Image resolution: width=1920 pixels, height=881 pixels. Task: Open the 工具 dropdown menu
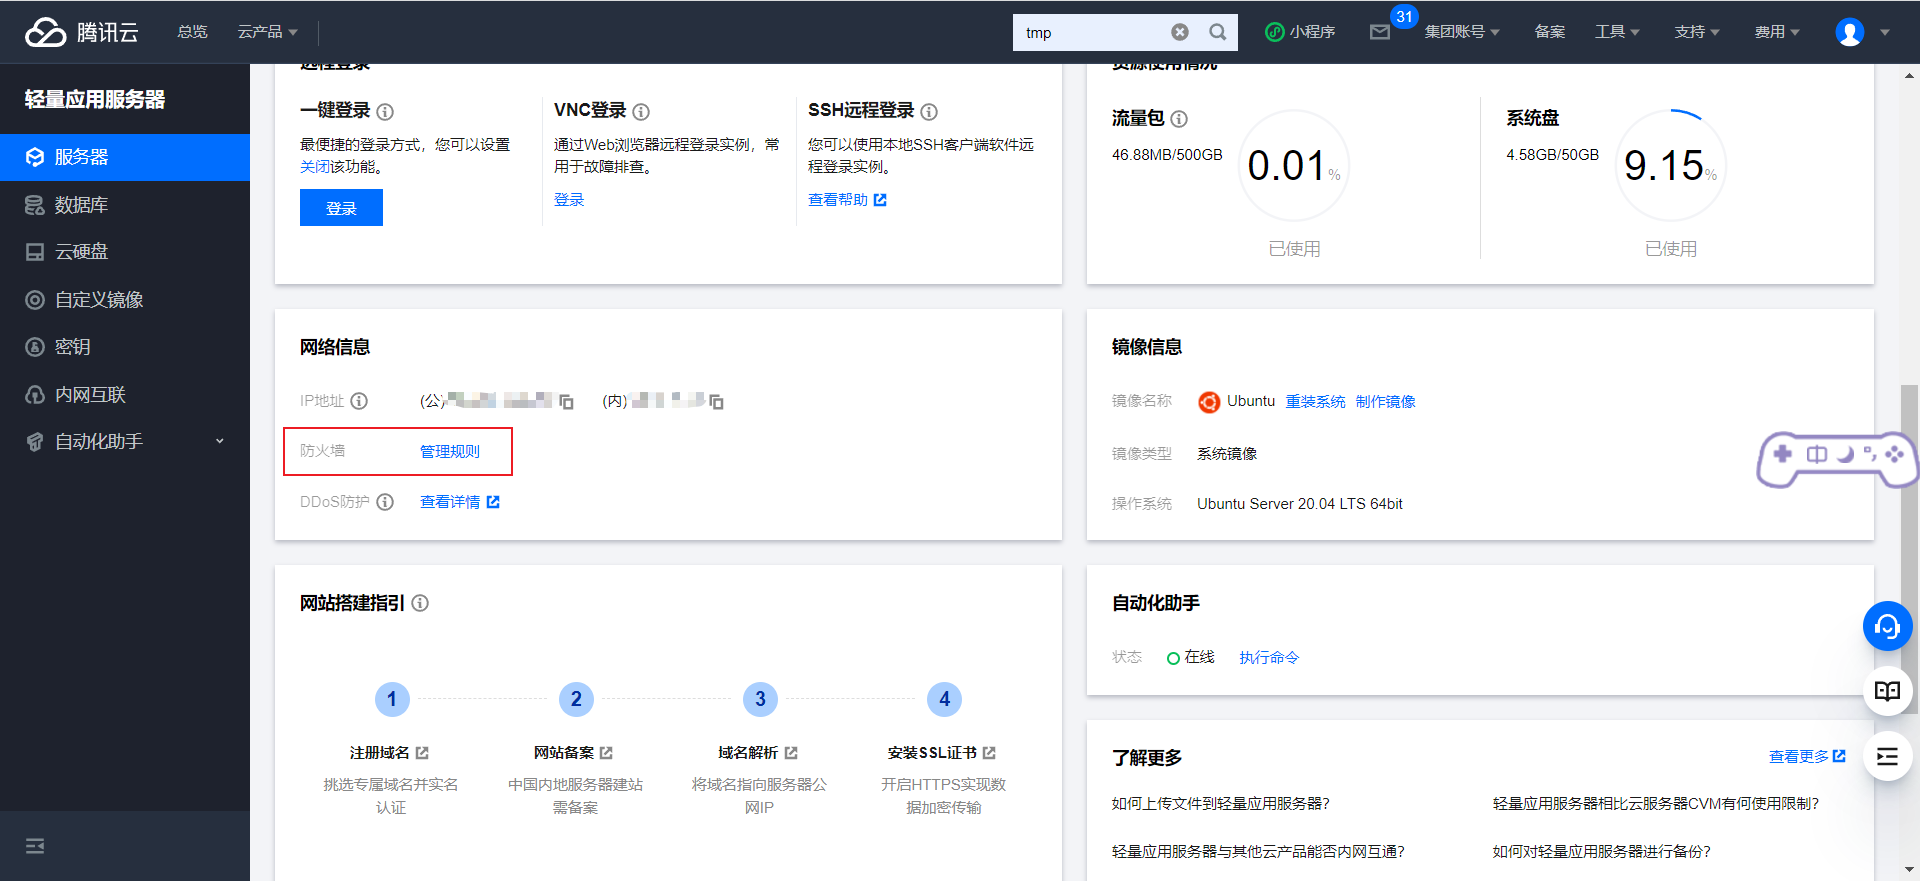pyautogui.click(x=1617, y=32)
